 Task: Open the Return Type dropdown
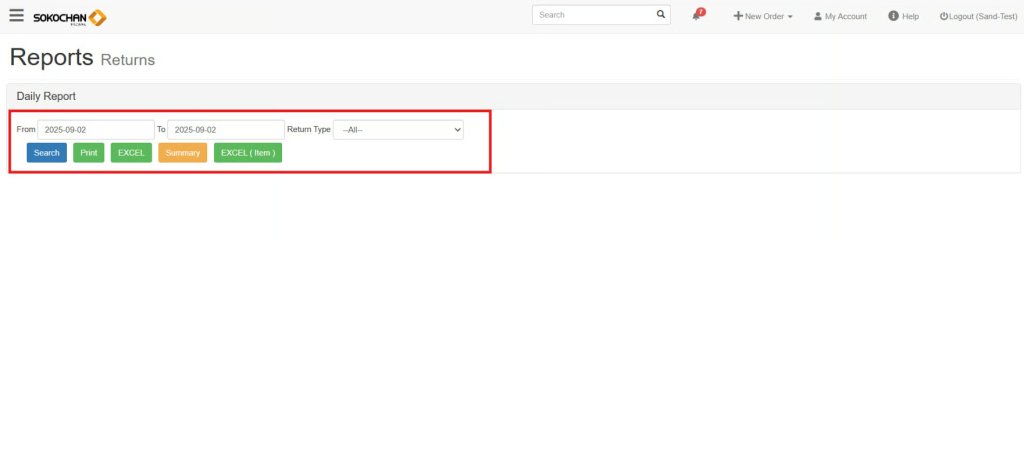pyautogui.click(x=398, y=130)
